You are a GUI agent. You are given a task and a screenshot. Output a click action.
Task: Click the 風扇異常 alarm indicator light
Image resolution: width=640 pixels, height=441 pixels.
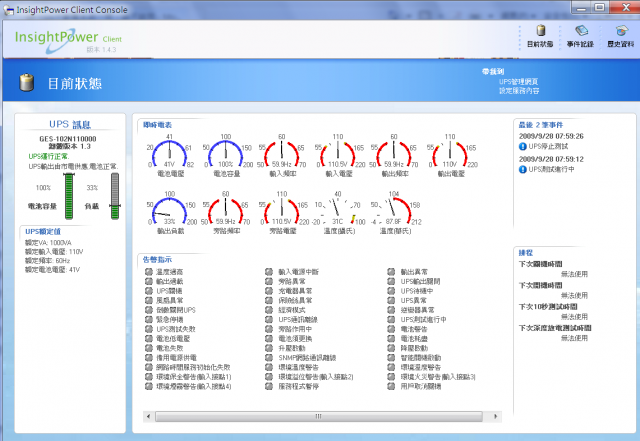click(x=149, y=300)
